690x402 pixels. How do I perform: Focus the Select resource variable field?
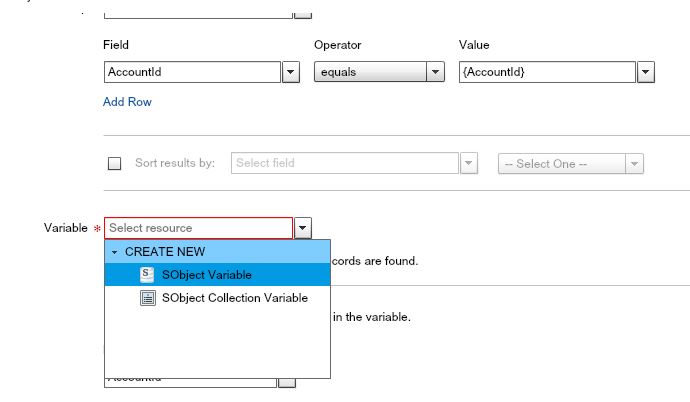pos(198,228)
